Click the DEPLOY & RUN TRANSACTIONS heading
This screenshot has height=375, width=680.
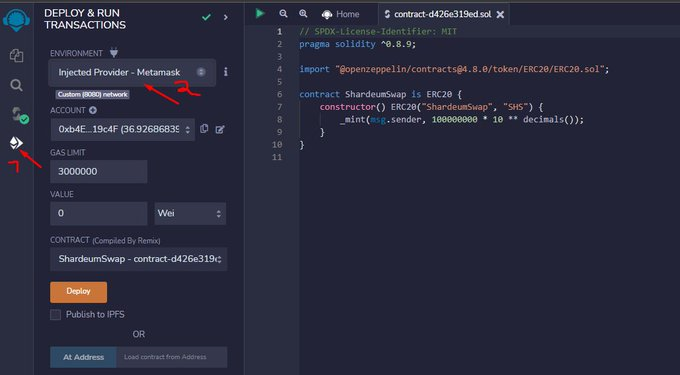pyautogui.click(x=85, y=19)
